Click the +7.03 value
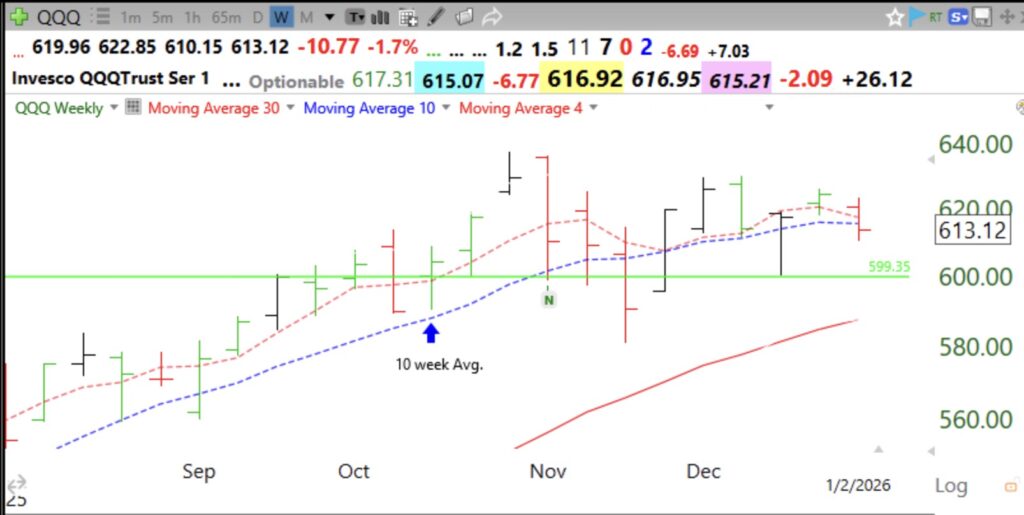 (728, 52)
